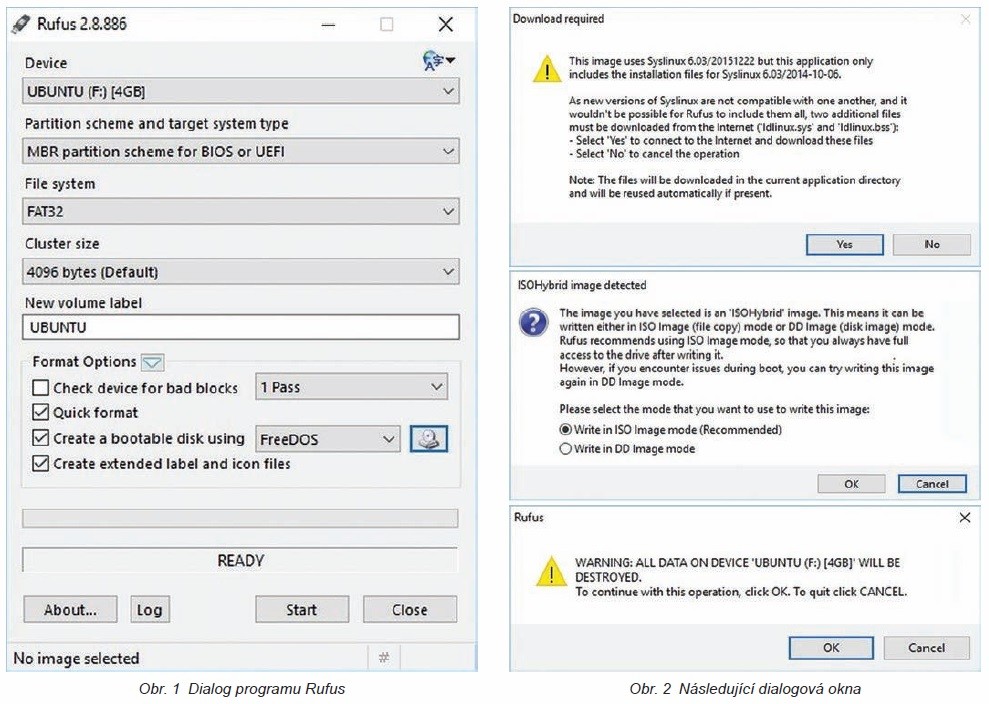Screen dimensions: 989x704
Task: Click the select ISO image disk icon
Action: coord(429,438)
